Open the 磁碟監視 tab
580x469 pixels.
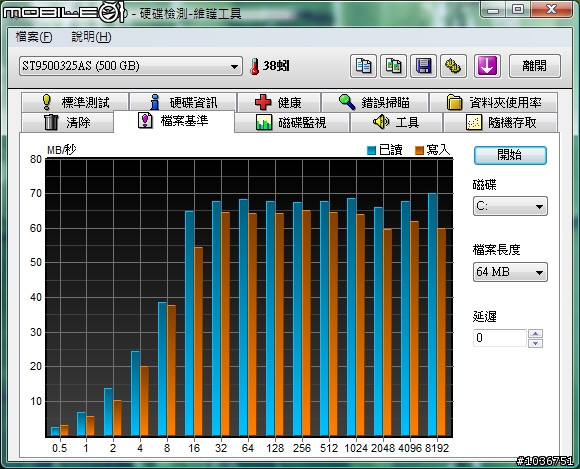(292, 122)
